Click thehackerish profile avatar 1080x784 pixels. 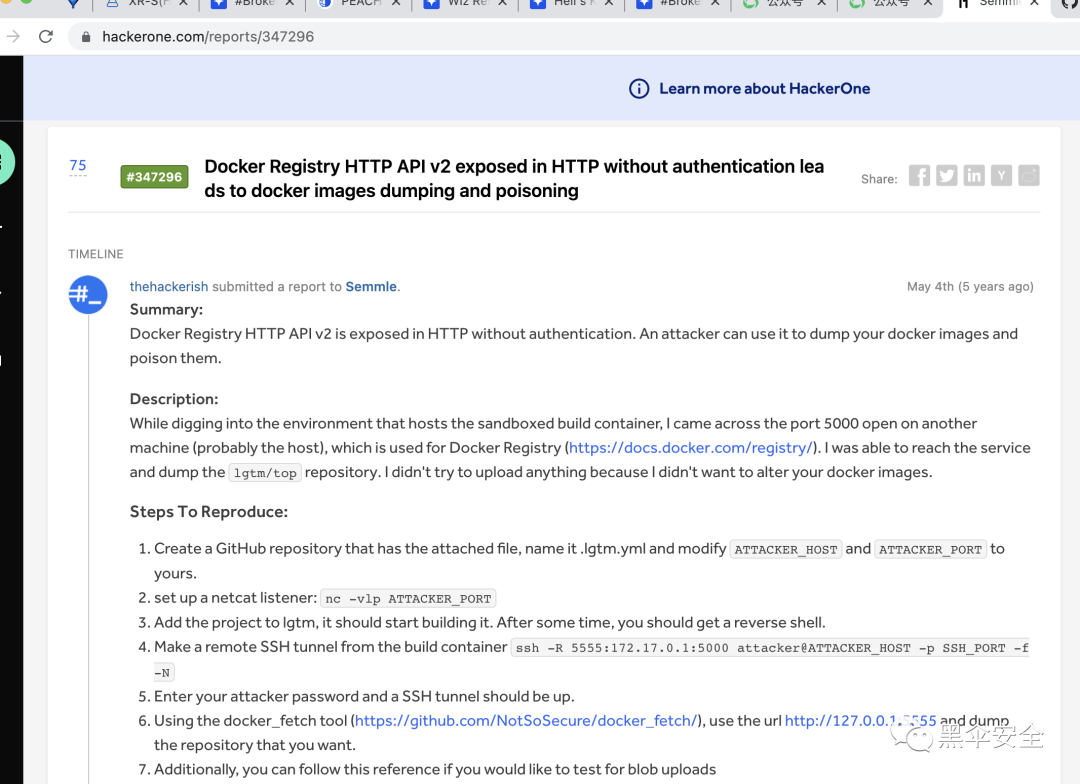(87, 295)
